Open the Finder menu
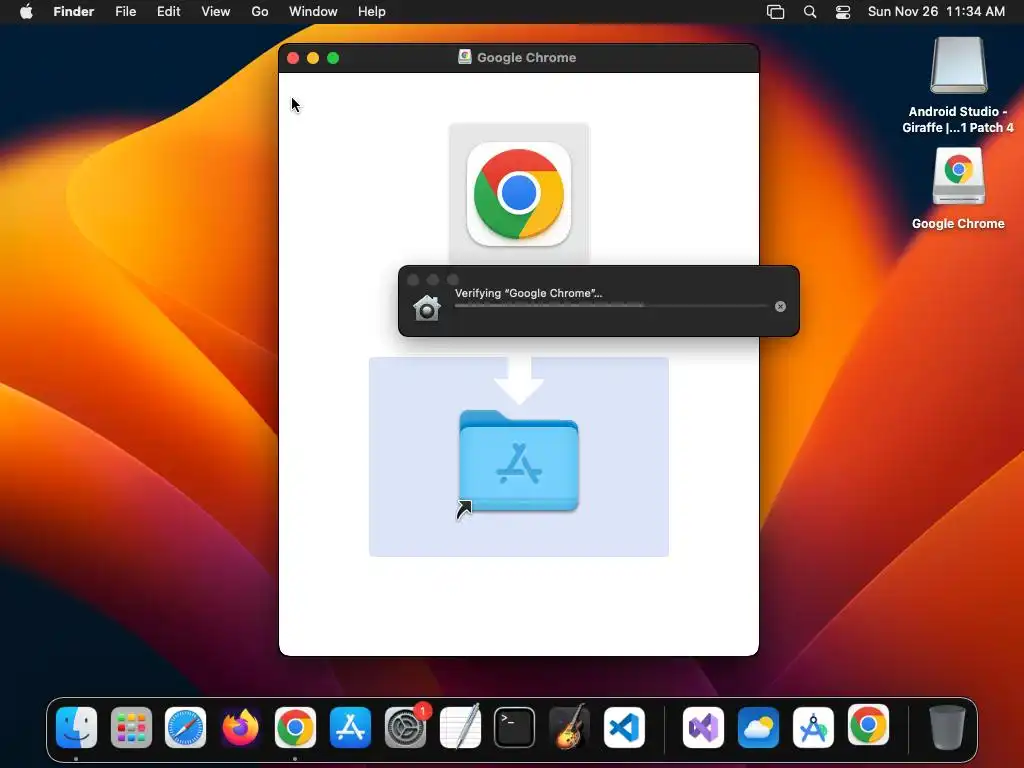Screen dimensions: 1024x768 click(x=74, y=12)
